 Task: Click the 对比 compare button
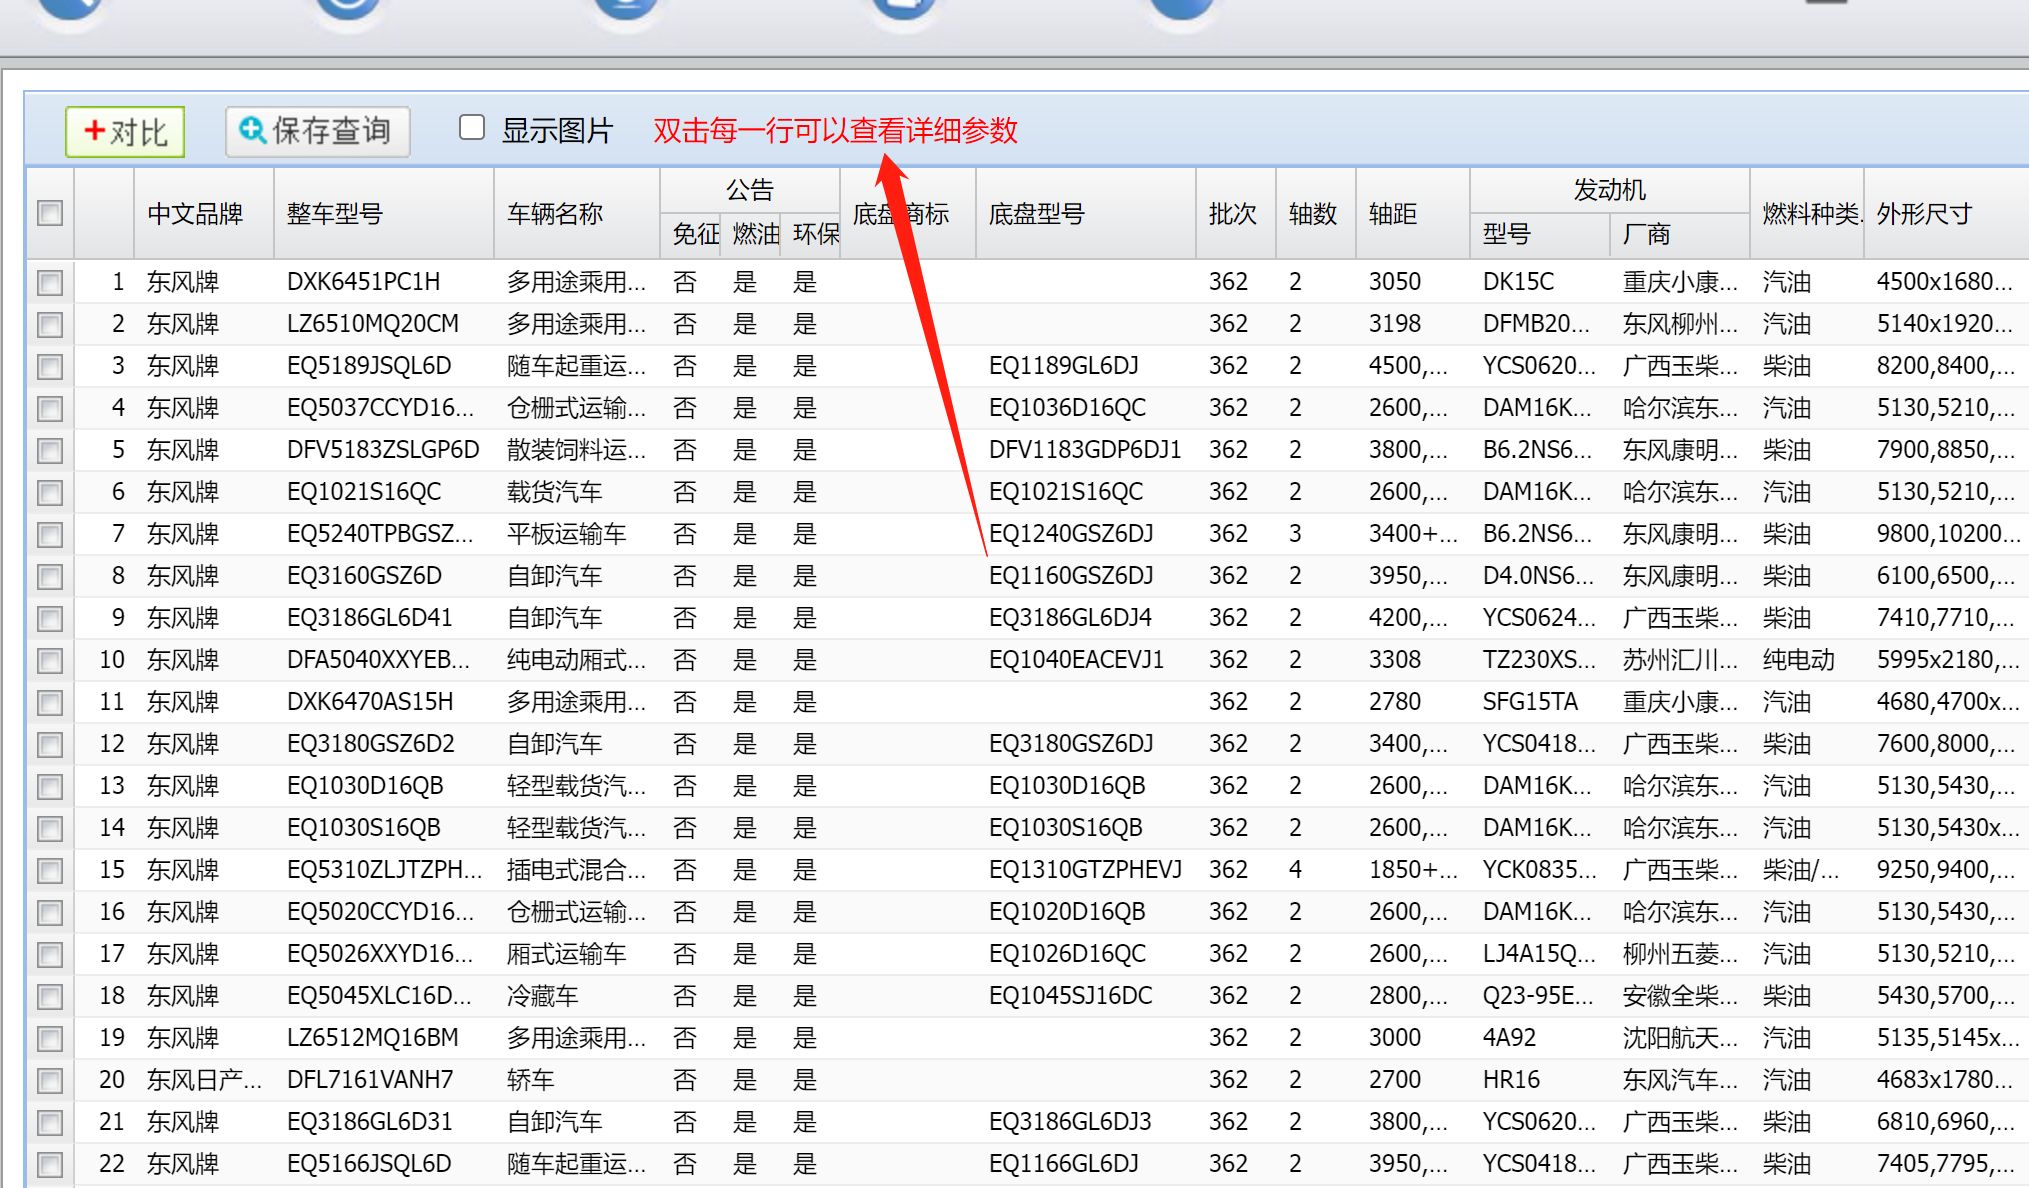(x=125, y=131)
